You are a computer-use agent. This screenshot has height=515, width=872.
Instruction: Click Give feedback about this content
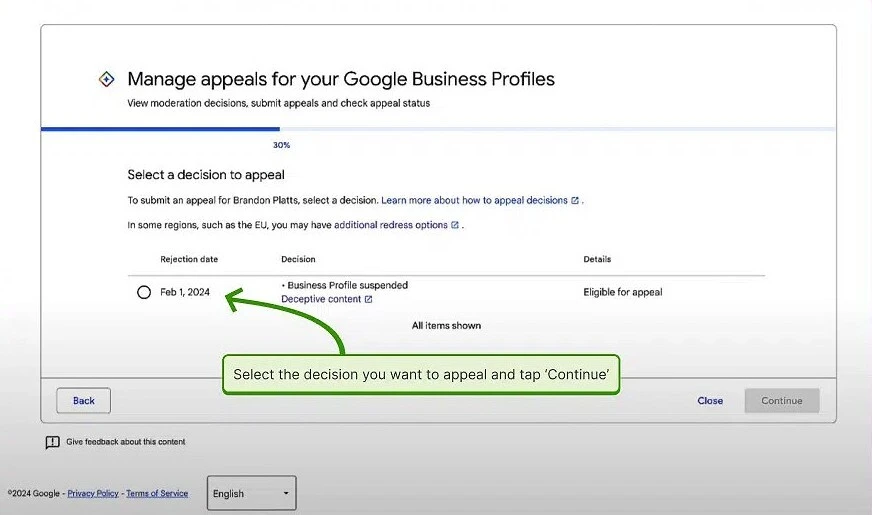(126, 442)
